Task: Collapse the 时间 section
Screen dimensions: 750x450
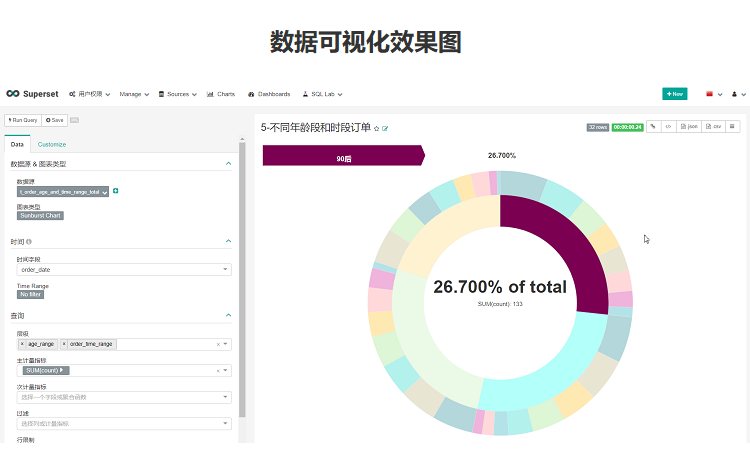Action: pyautogui.click(x=228, y=241)
